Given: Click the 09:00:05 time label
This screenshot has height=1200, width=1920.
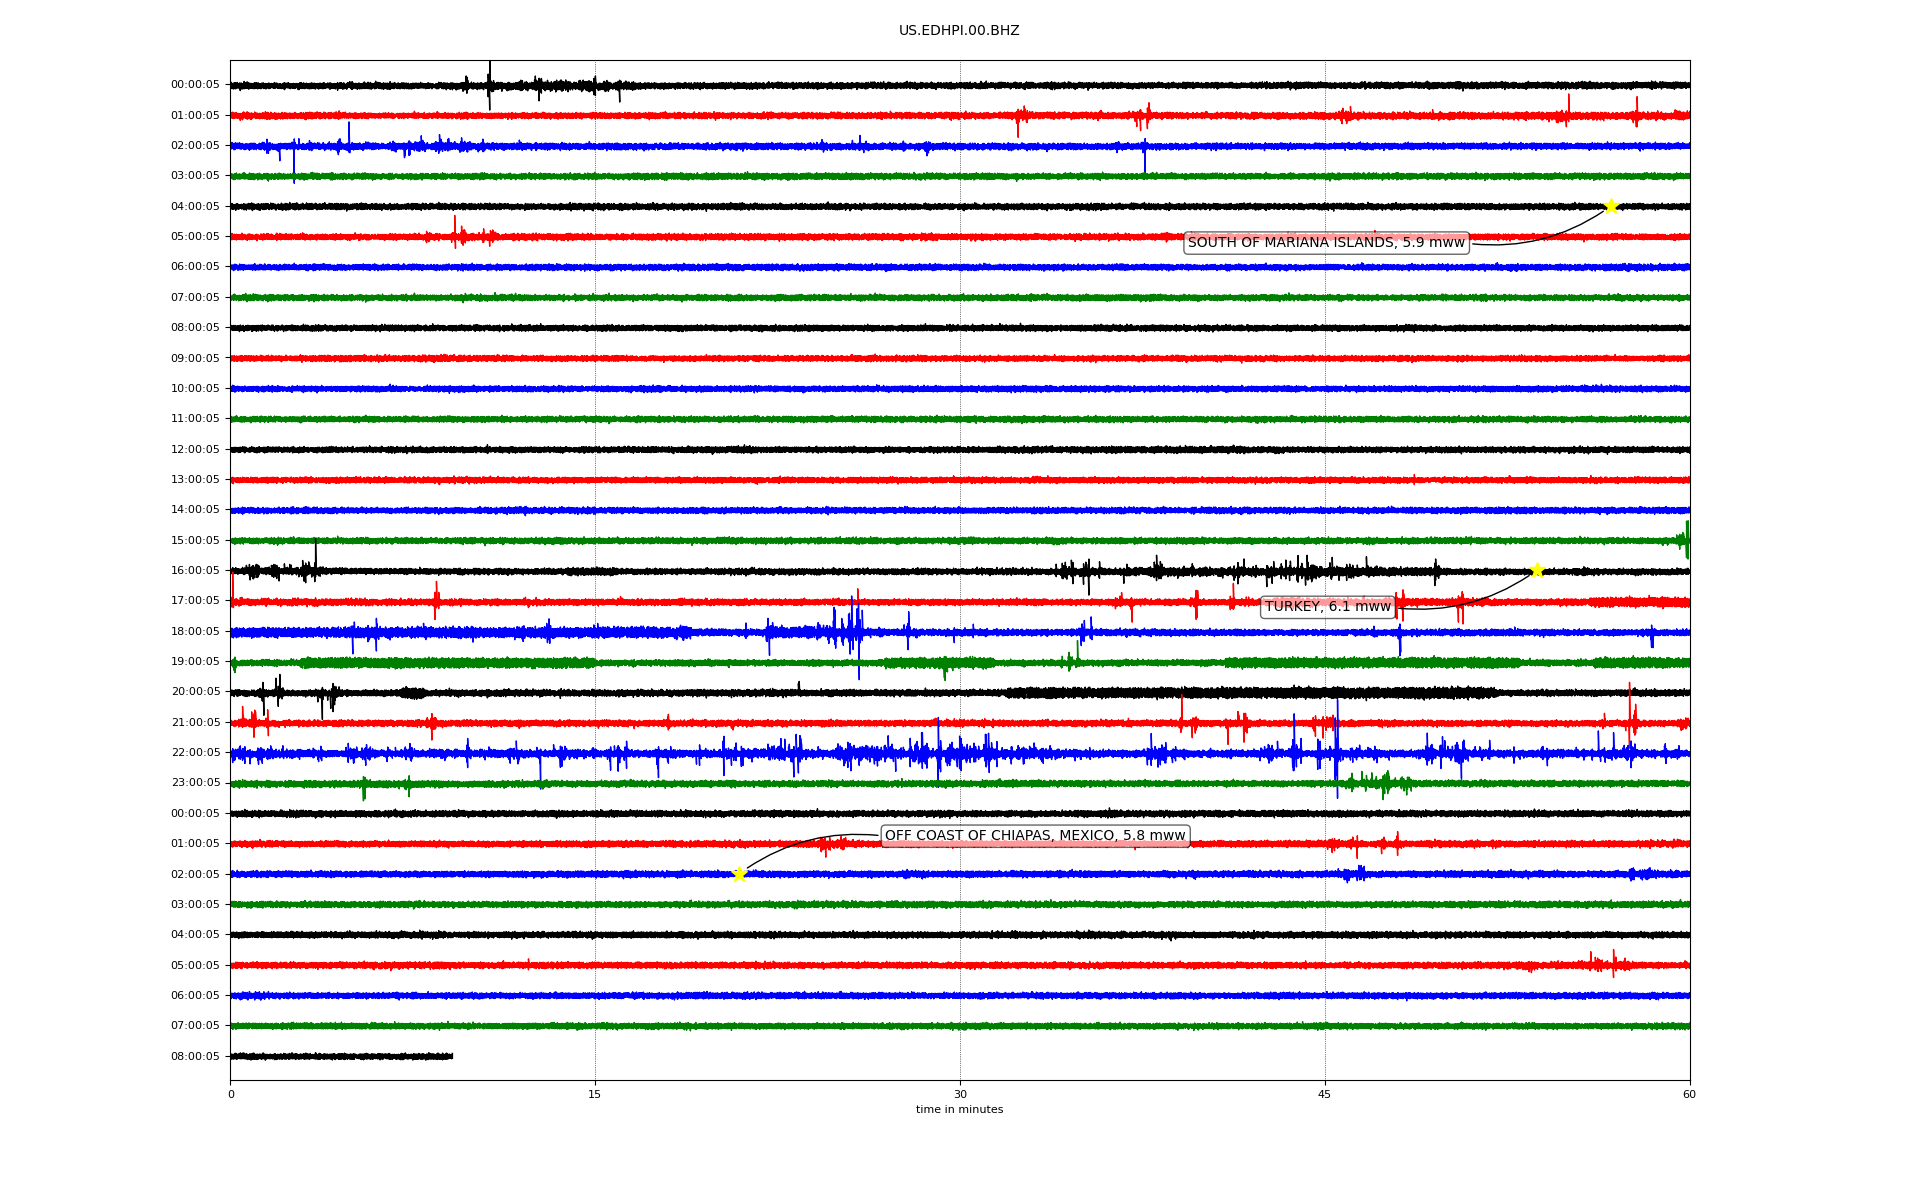Looking at the screenshot, I should (x=195, y=359).
